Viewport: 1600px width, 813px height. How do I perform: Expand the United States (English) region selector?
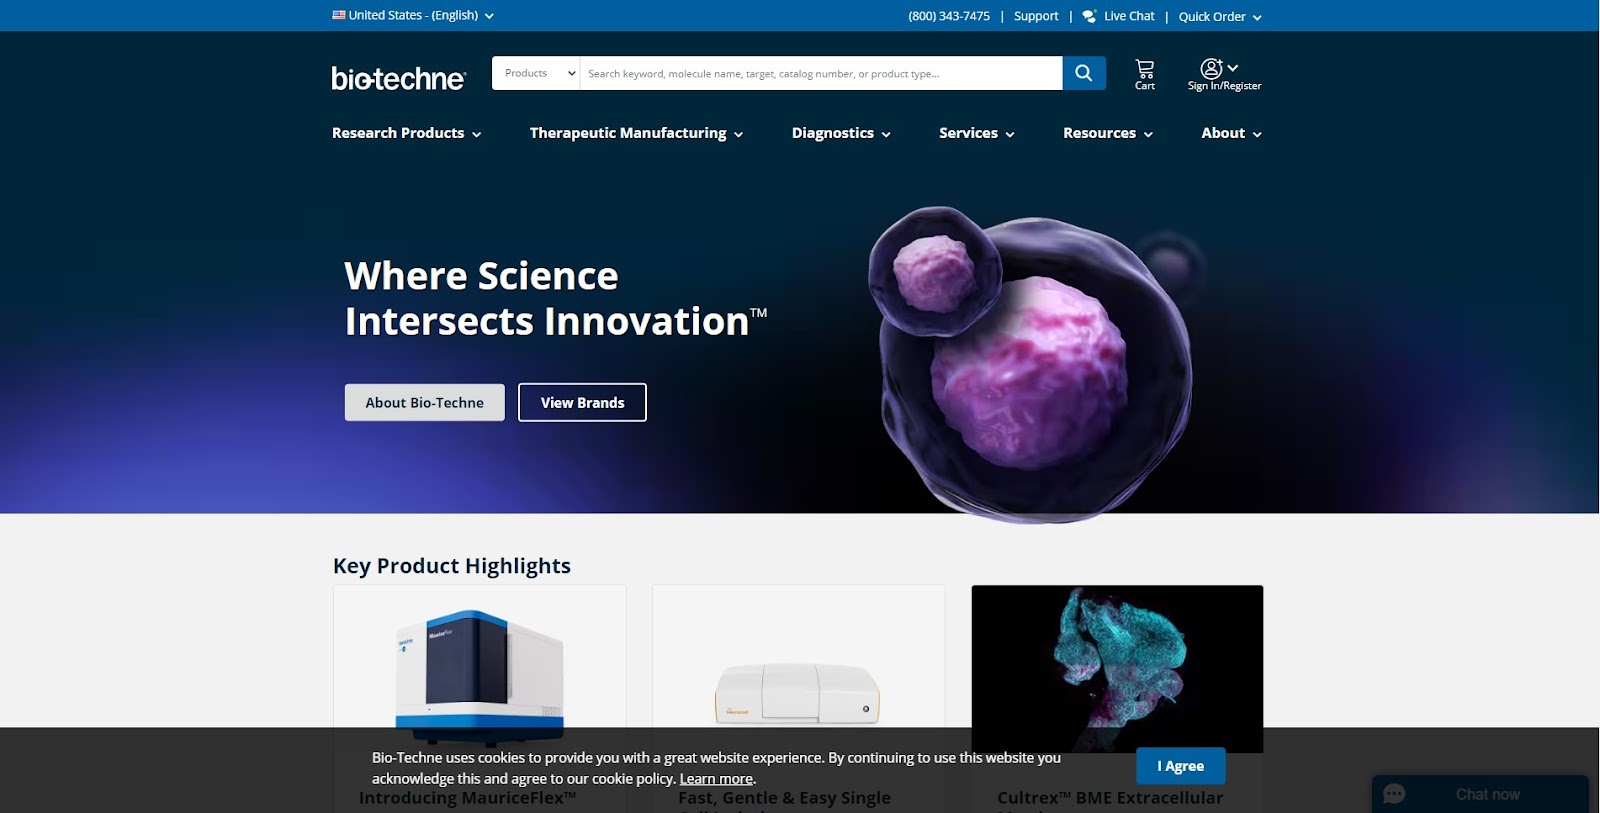click(413, 15)
